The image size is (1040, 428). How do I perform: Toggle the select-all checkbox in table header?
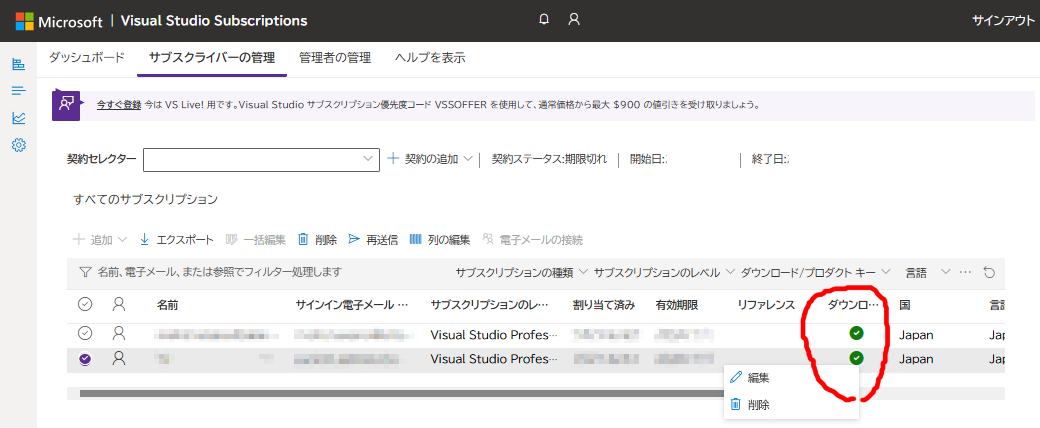point(85,305)
